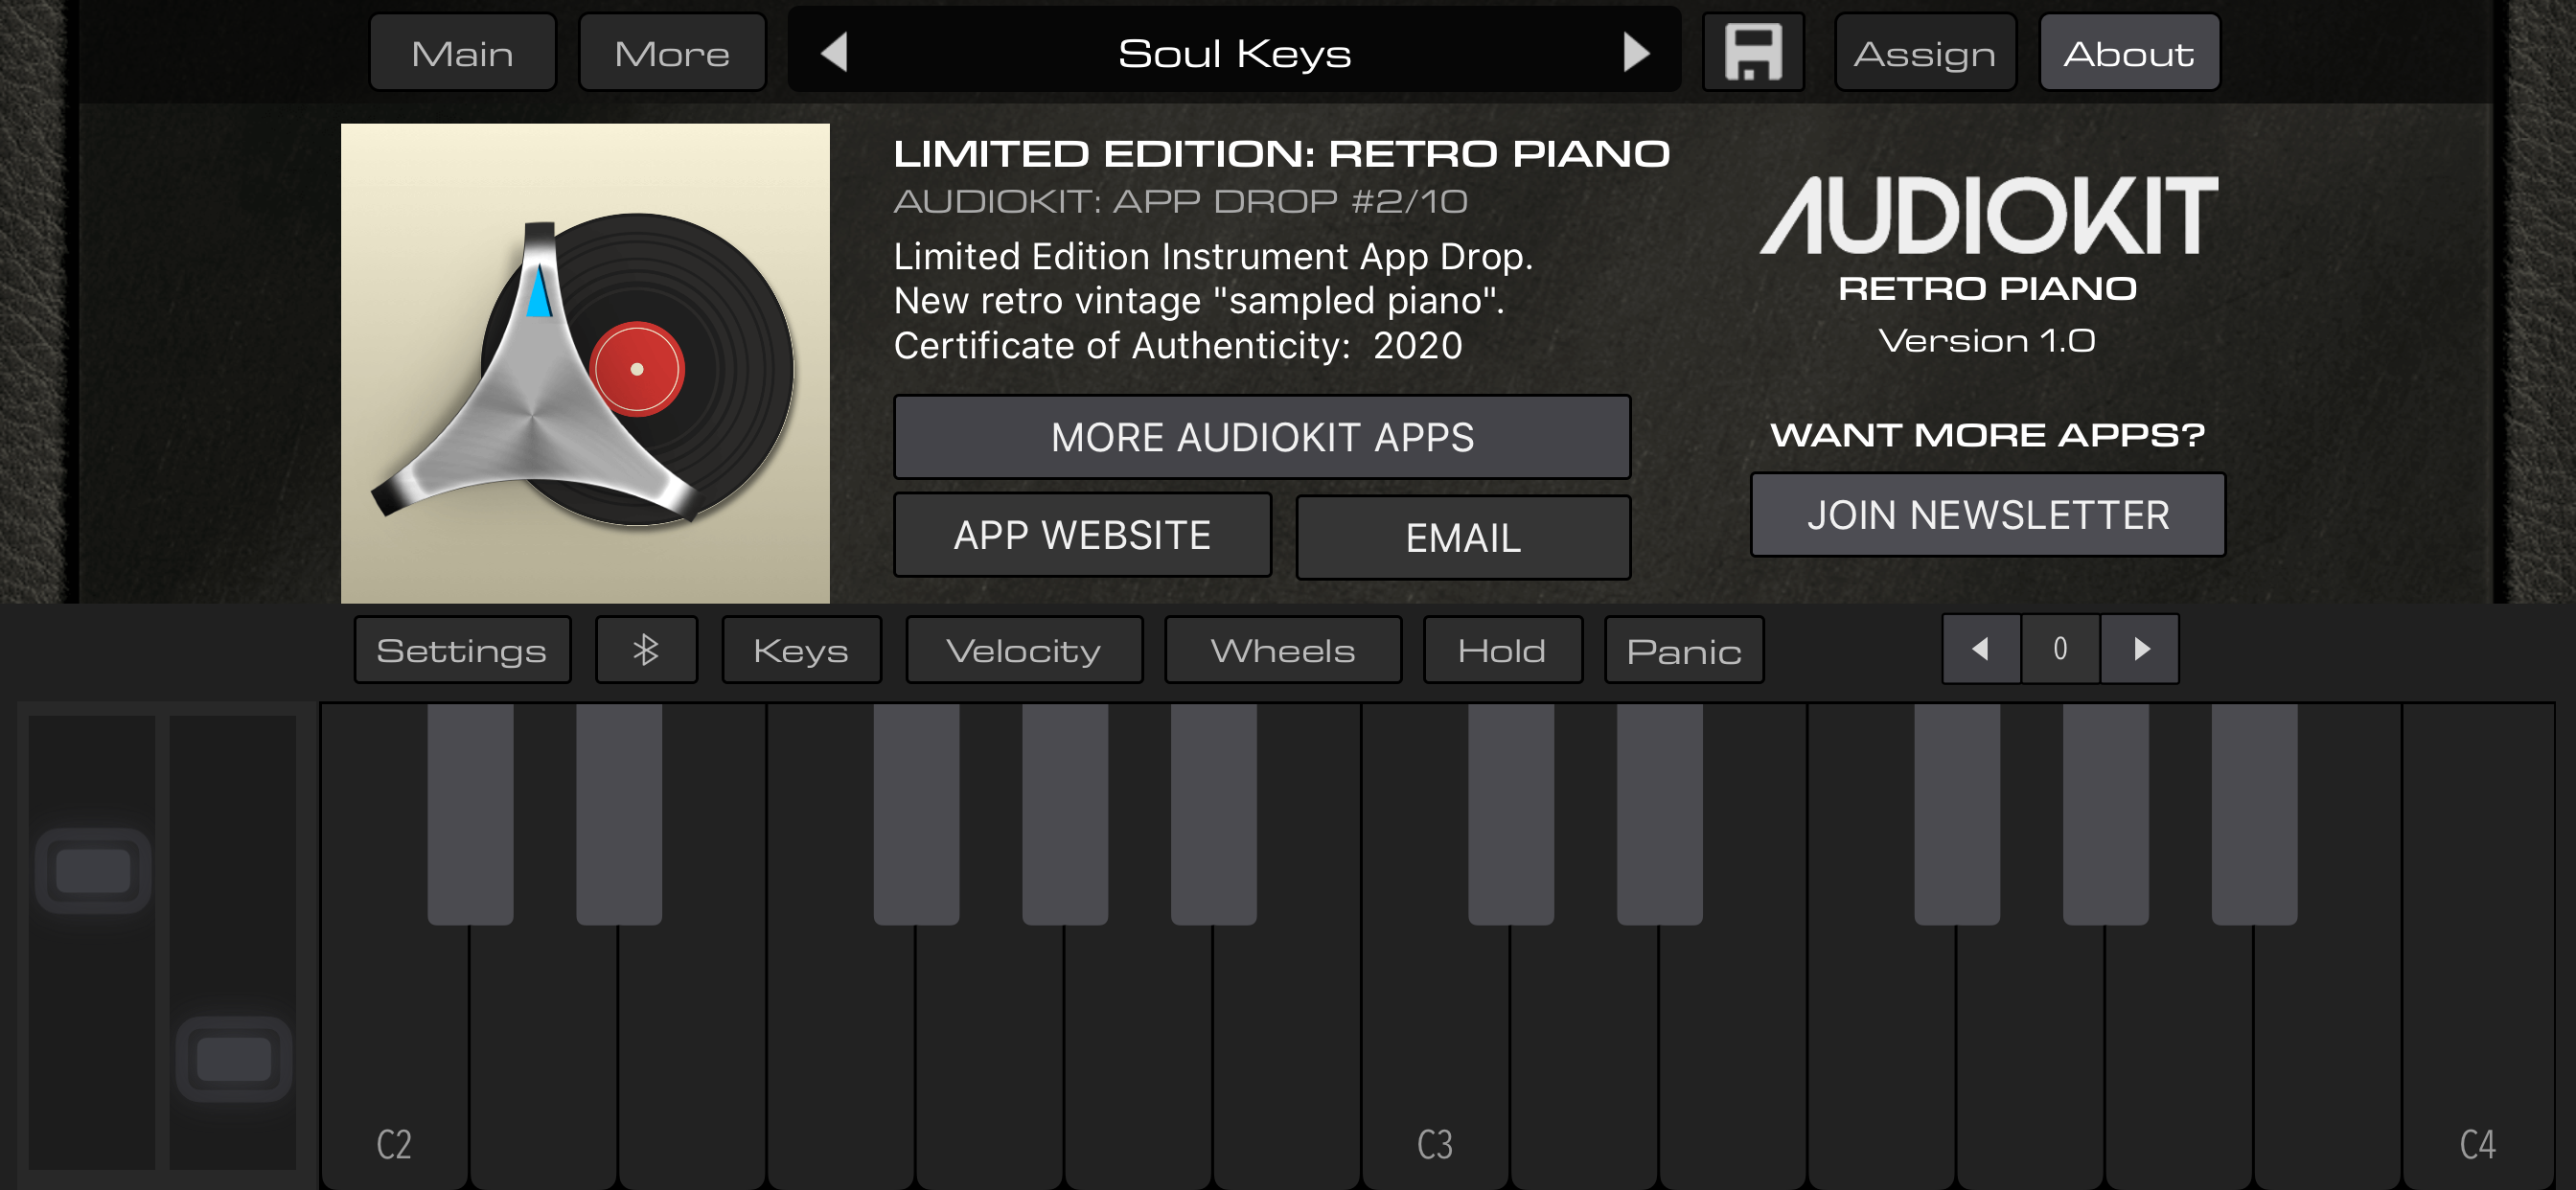
Task: Toggle the Keys display button
Action: tap(801, 651)
